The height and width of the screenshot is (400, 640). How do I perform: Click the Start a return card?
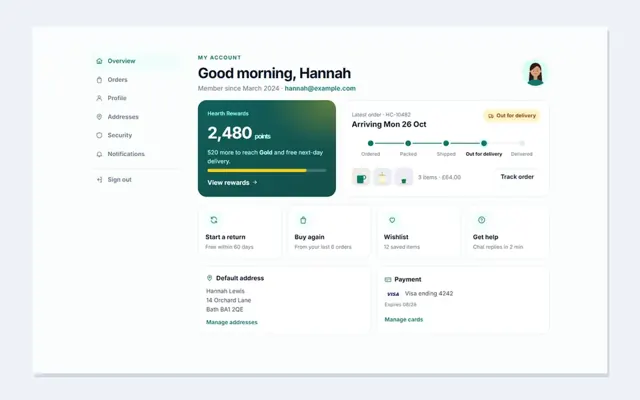point(240,232)
